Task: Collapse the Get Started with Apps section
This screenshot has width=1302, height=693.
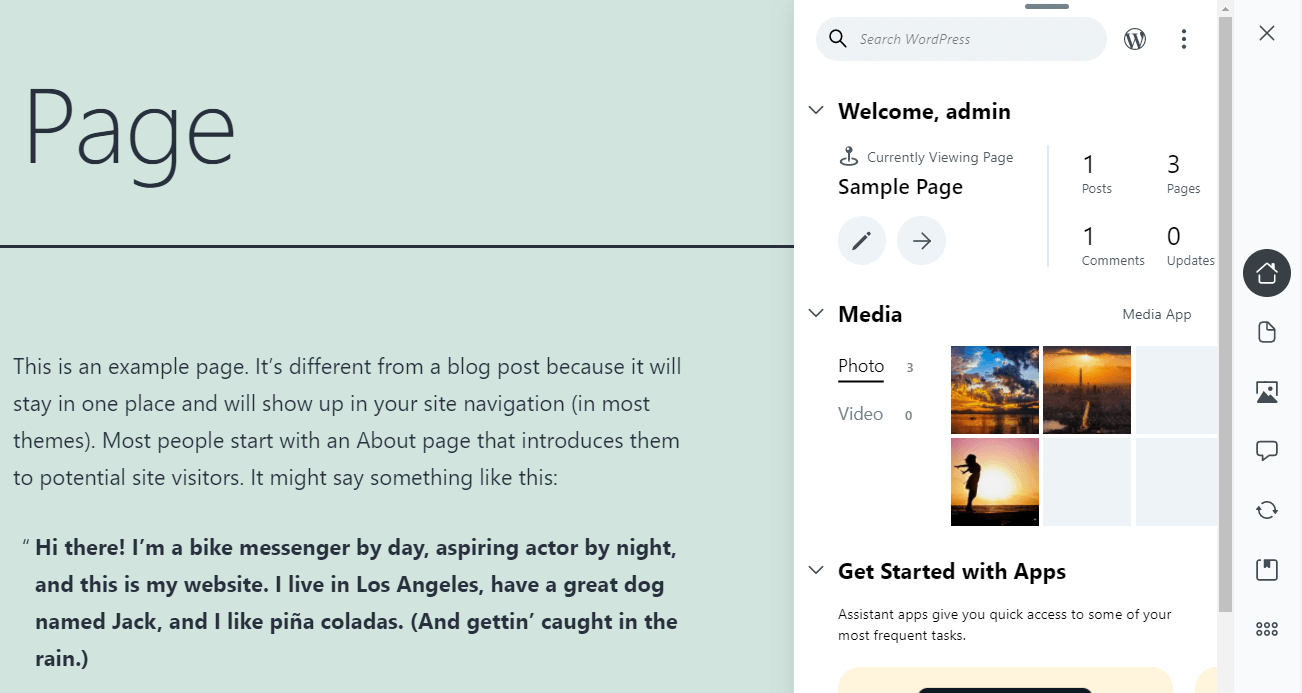Action: coord(816,571)
